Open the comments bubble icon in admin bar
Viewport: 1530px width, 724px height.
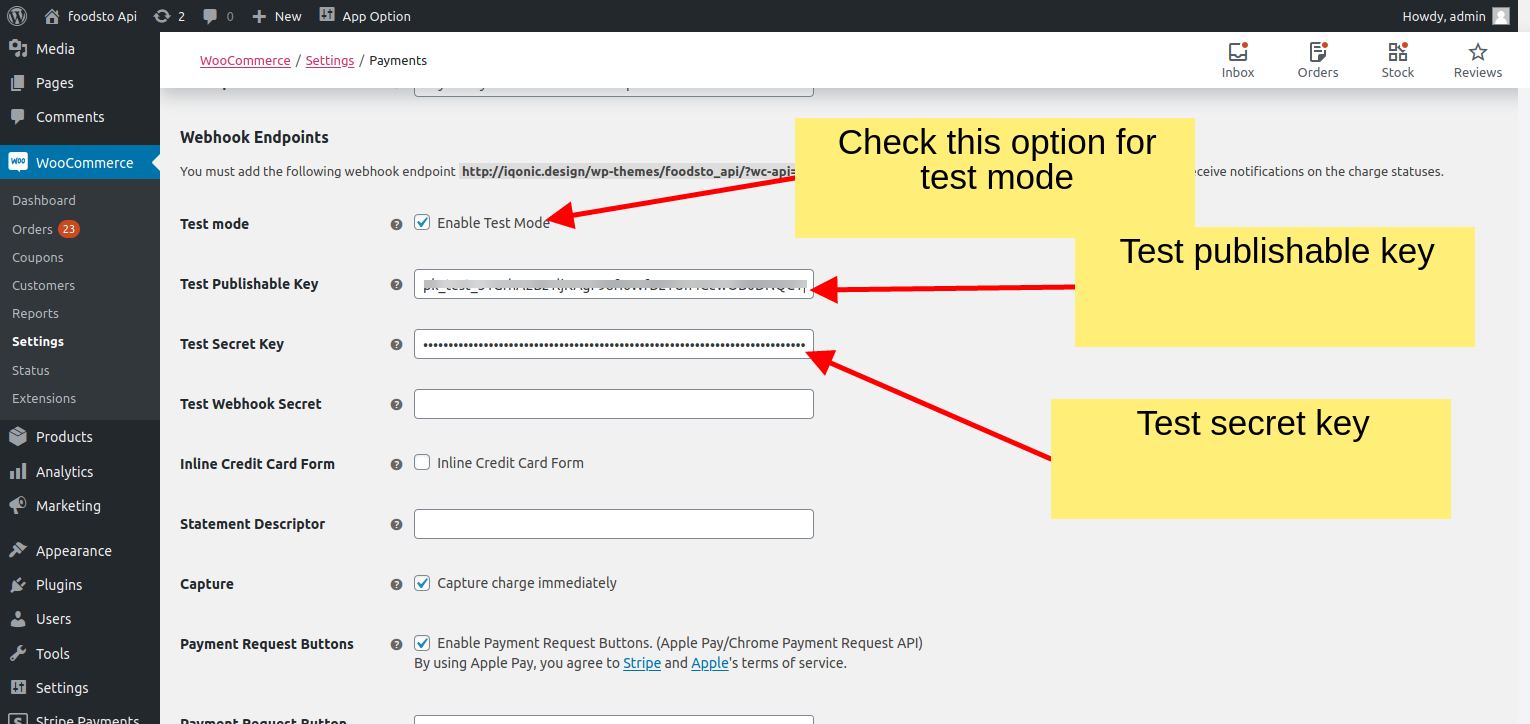coord(210,16)
